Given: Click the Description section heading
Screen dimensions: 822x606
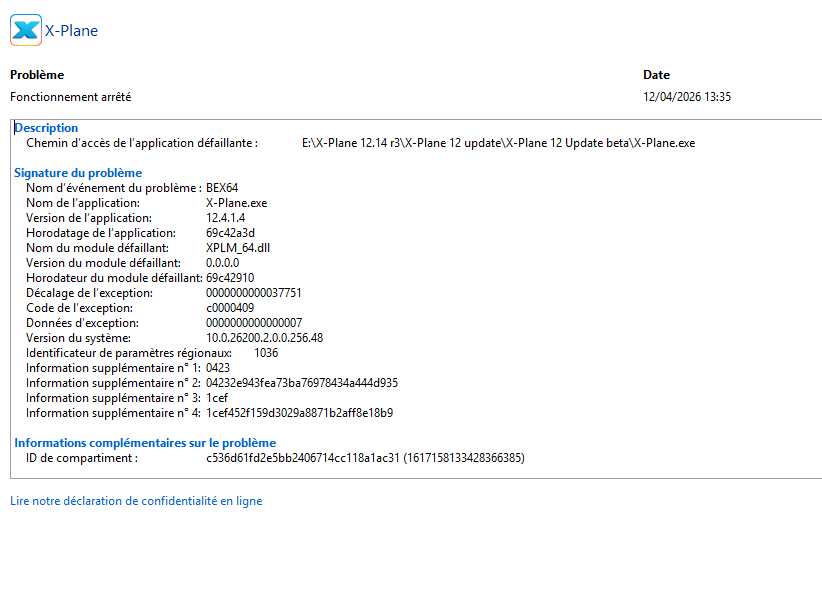Looking at the screenshot, I should click(46, 128).
